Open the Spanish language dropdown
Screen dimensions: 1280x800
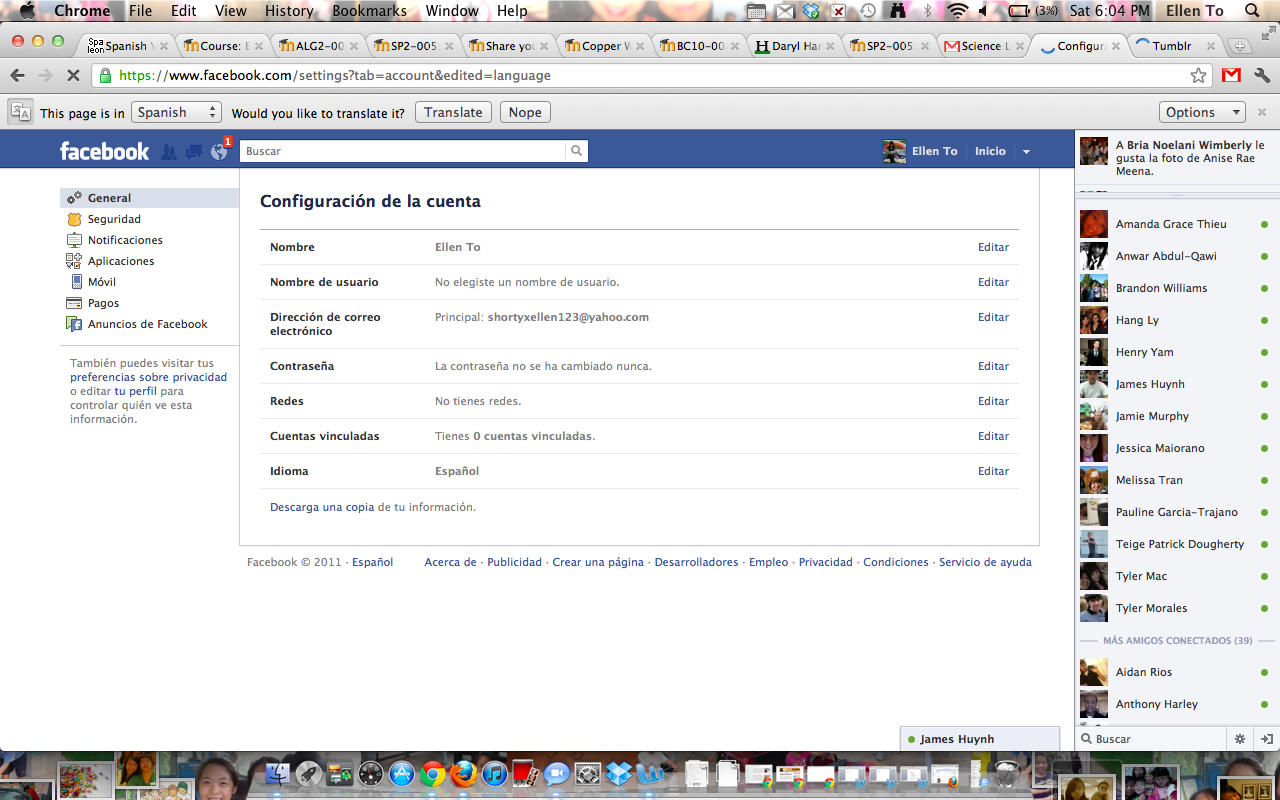pyautogui.click(x=176, y=113)
